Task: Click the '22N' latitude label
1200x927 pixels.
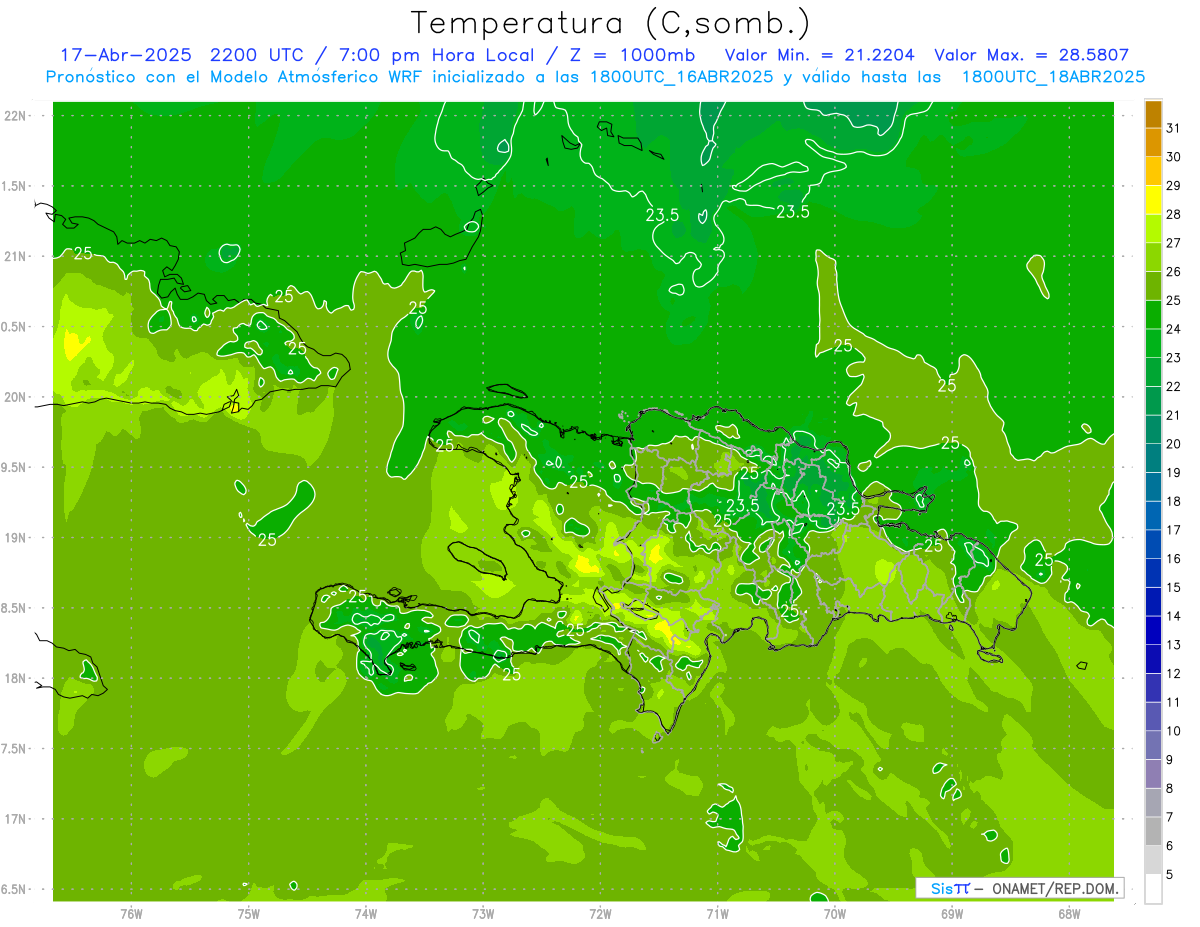Action: pos(15,116)
